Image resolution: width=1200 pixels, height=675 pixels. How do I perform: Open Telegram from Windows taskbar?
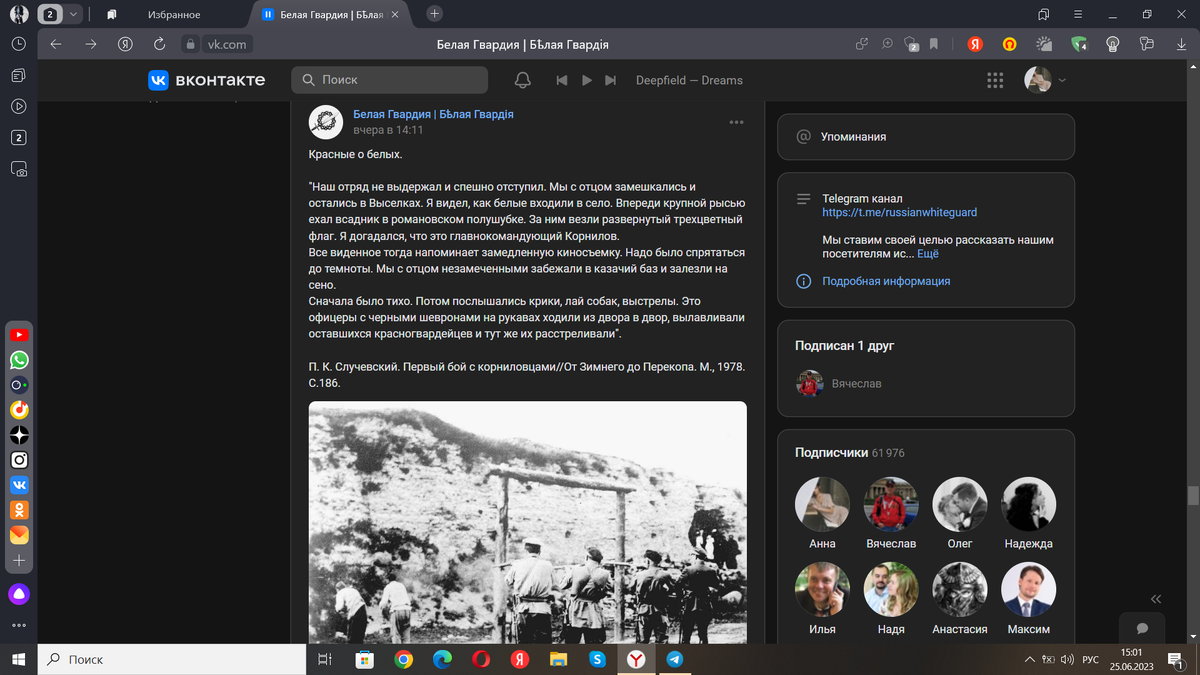coord(674,659)
